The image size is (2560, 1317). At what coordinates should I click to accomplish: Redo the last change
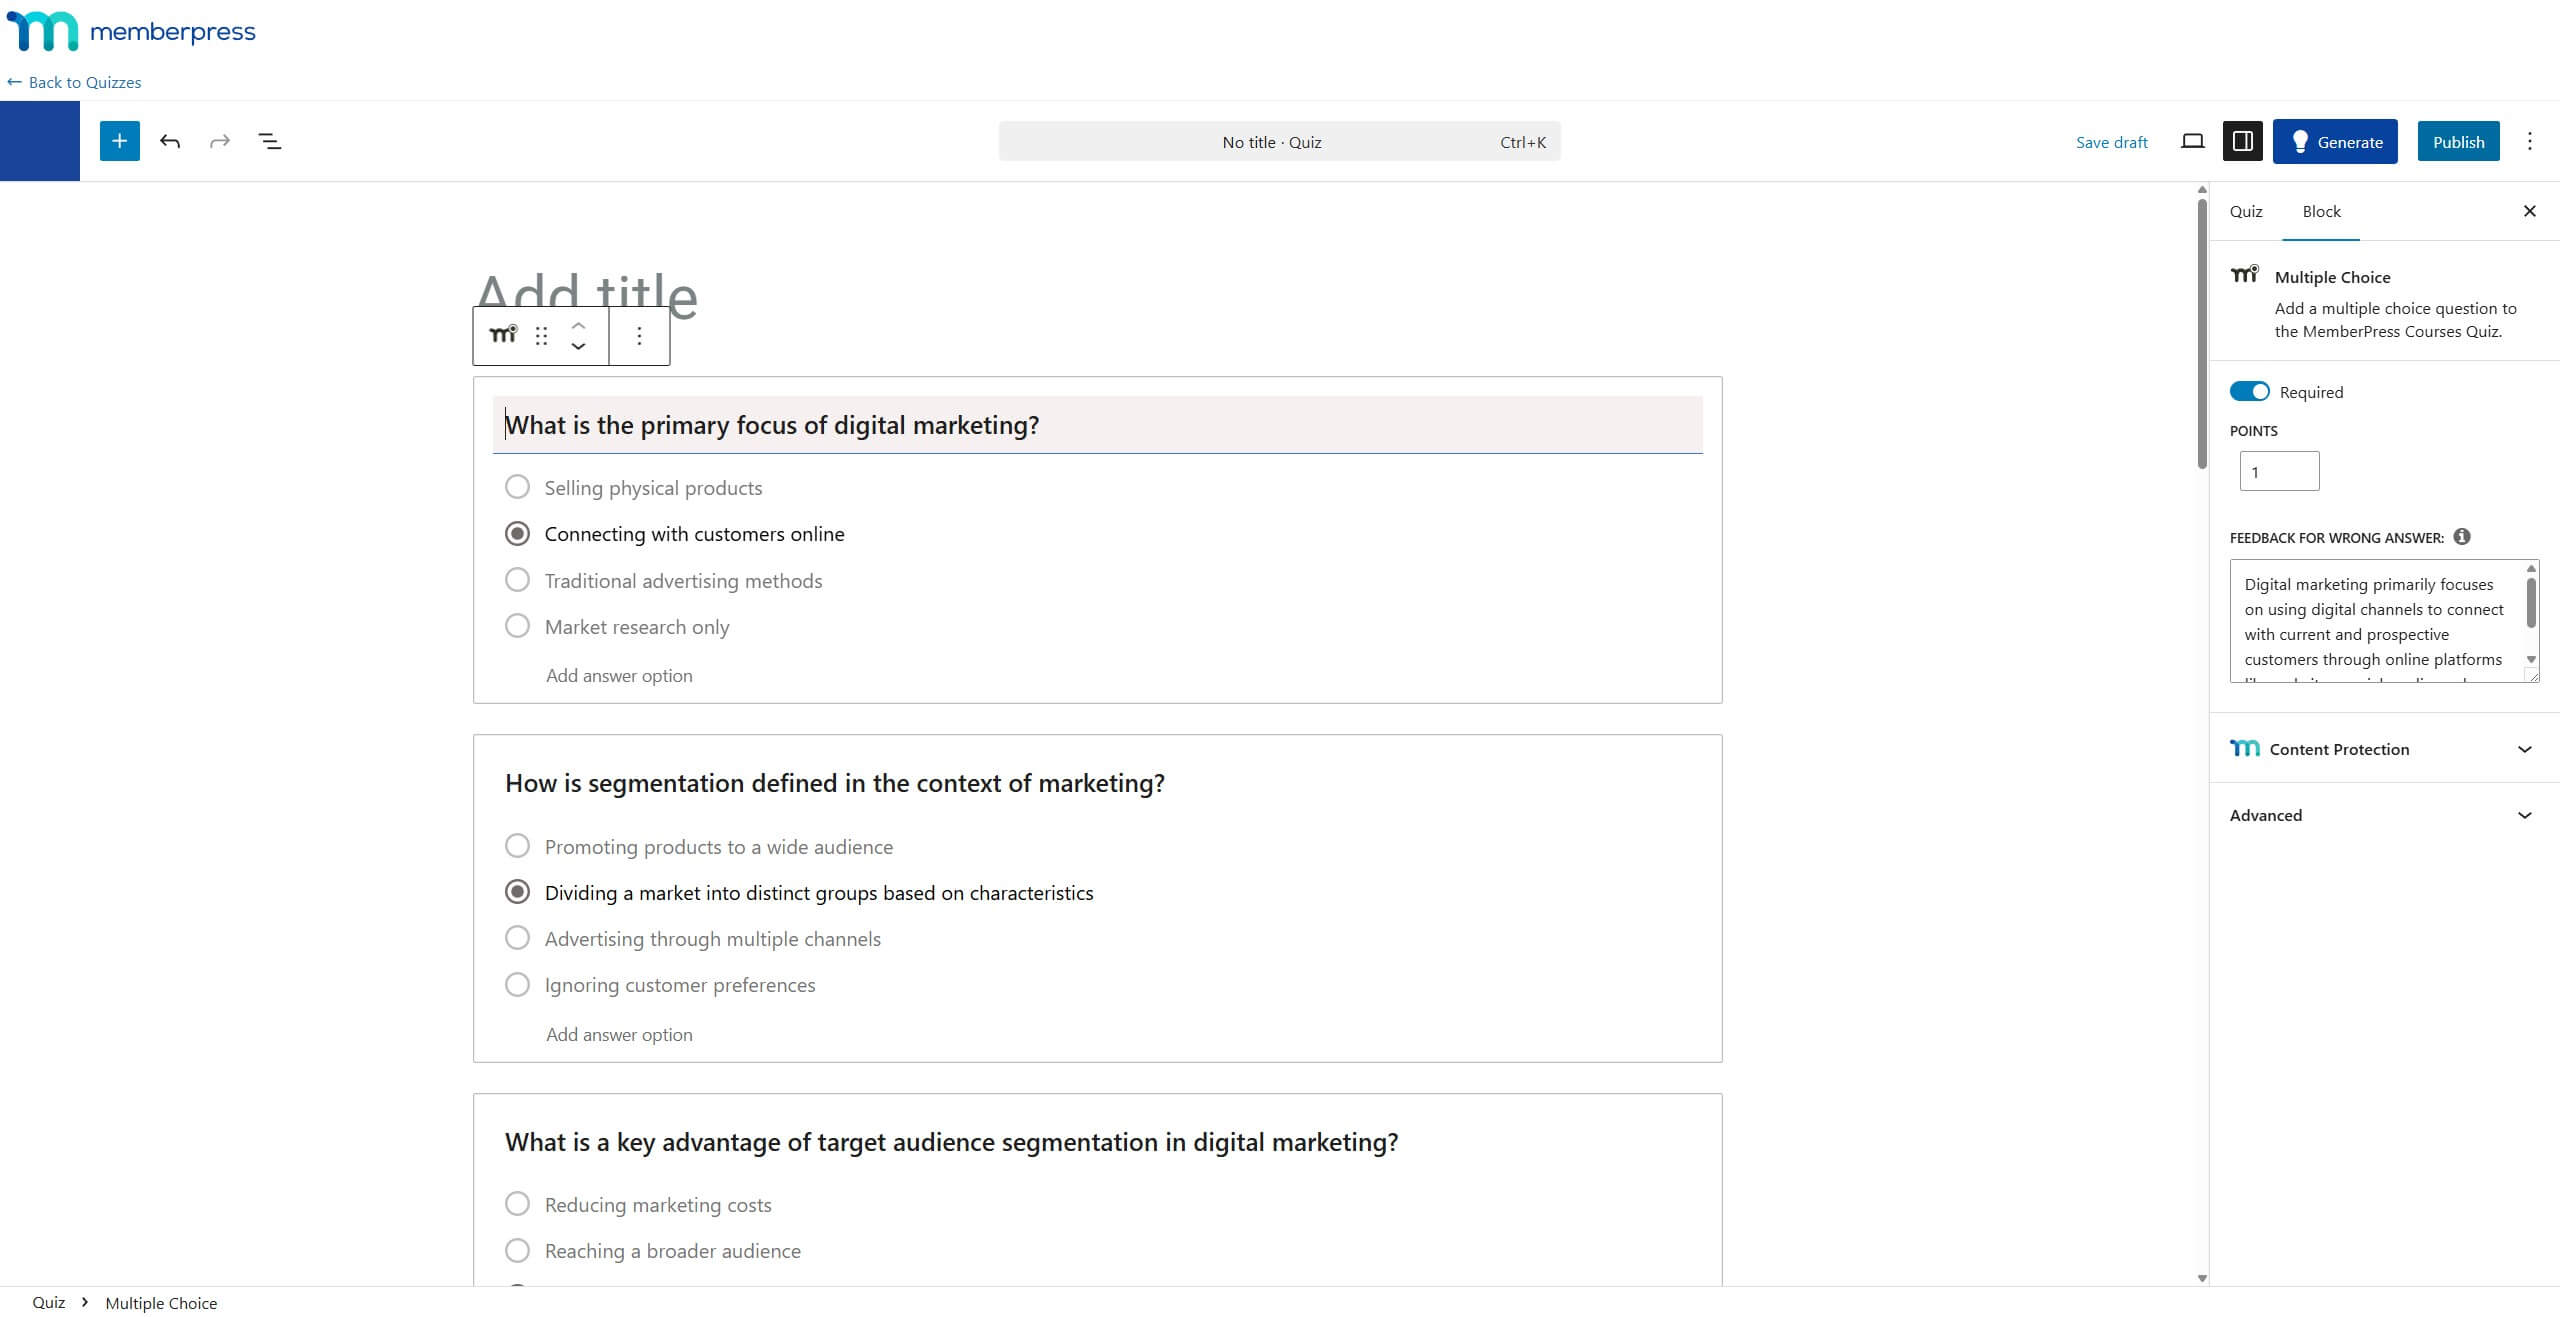click(219, 141)
